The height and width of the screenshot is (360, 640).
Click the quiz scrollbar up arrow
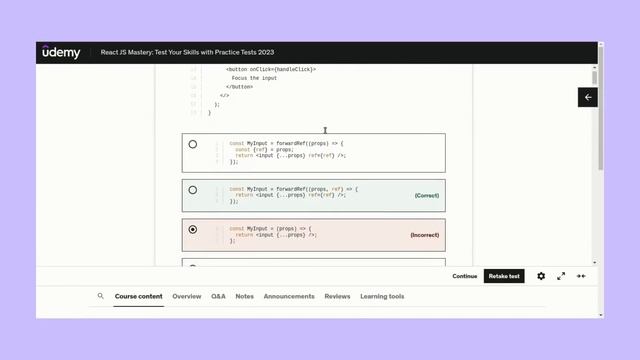click(x=594, y=67)
